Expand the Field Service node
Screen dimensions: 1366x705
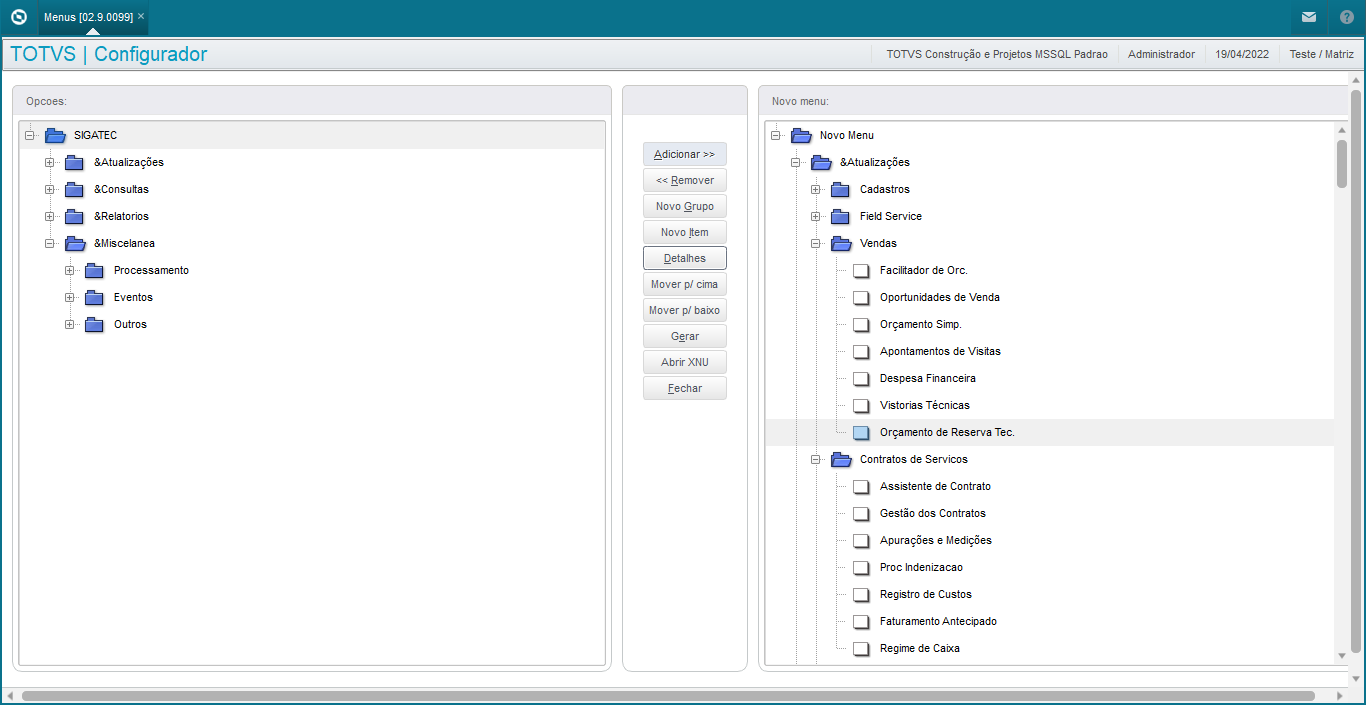click(816, 216)
